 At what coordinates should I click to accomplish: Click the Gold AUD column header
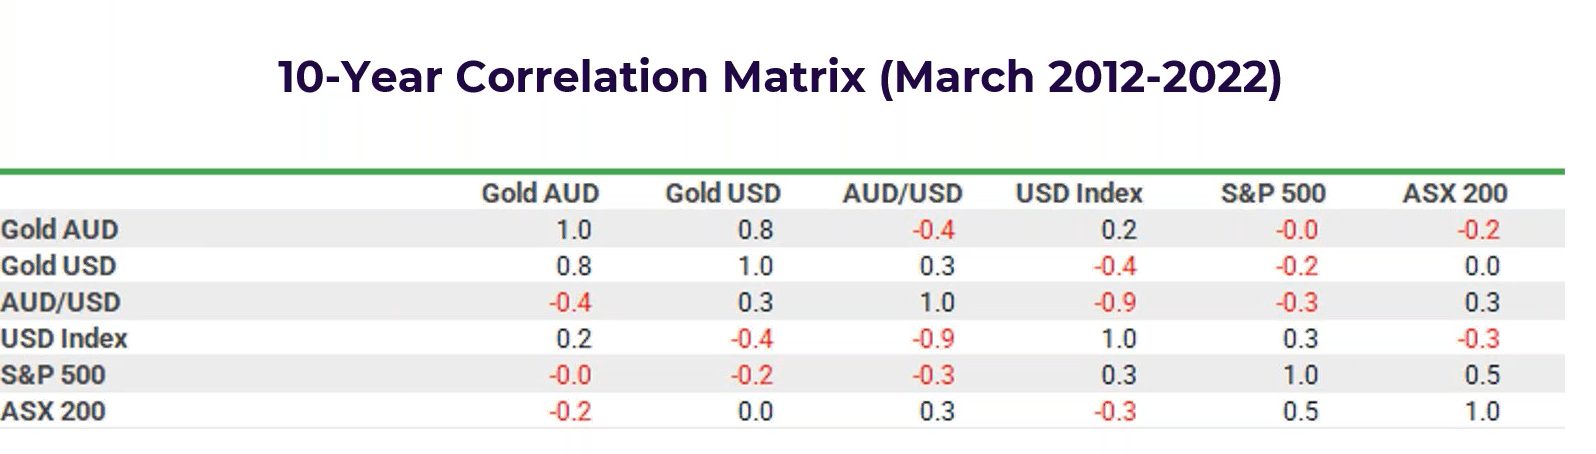coord(540,193)
